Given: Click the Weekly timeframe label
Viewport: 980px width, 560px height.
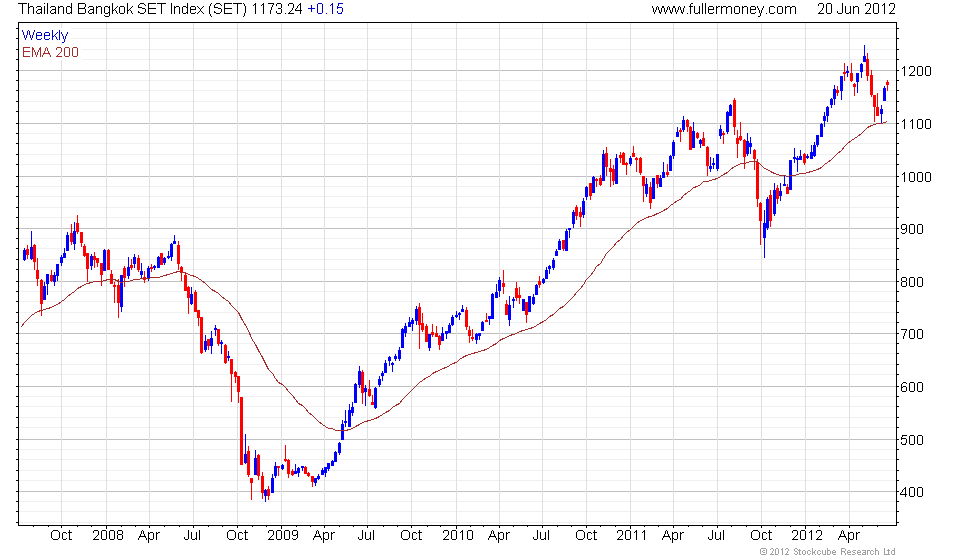Looking at the screenshot, I should pos(44,36).
